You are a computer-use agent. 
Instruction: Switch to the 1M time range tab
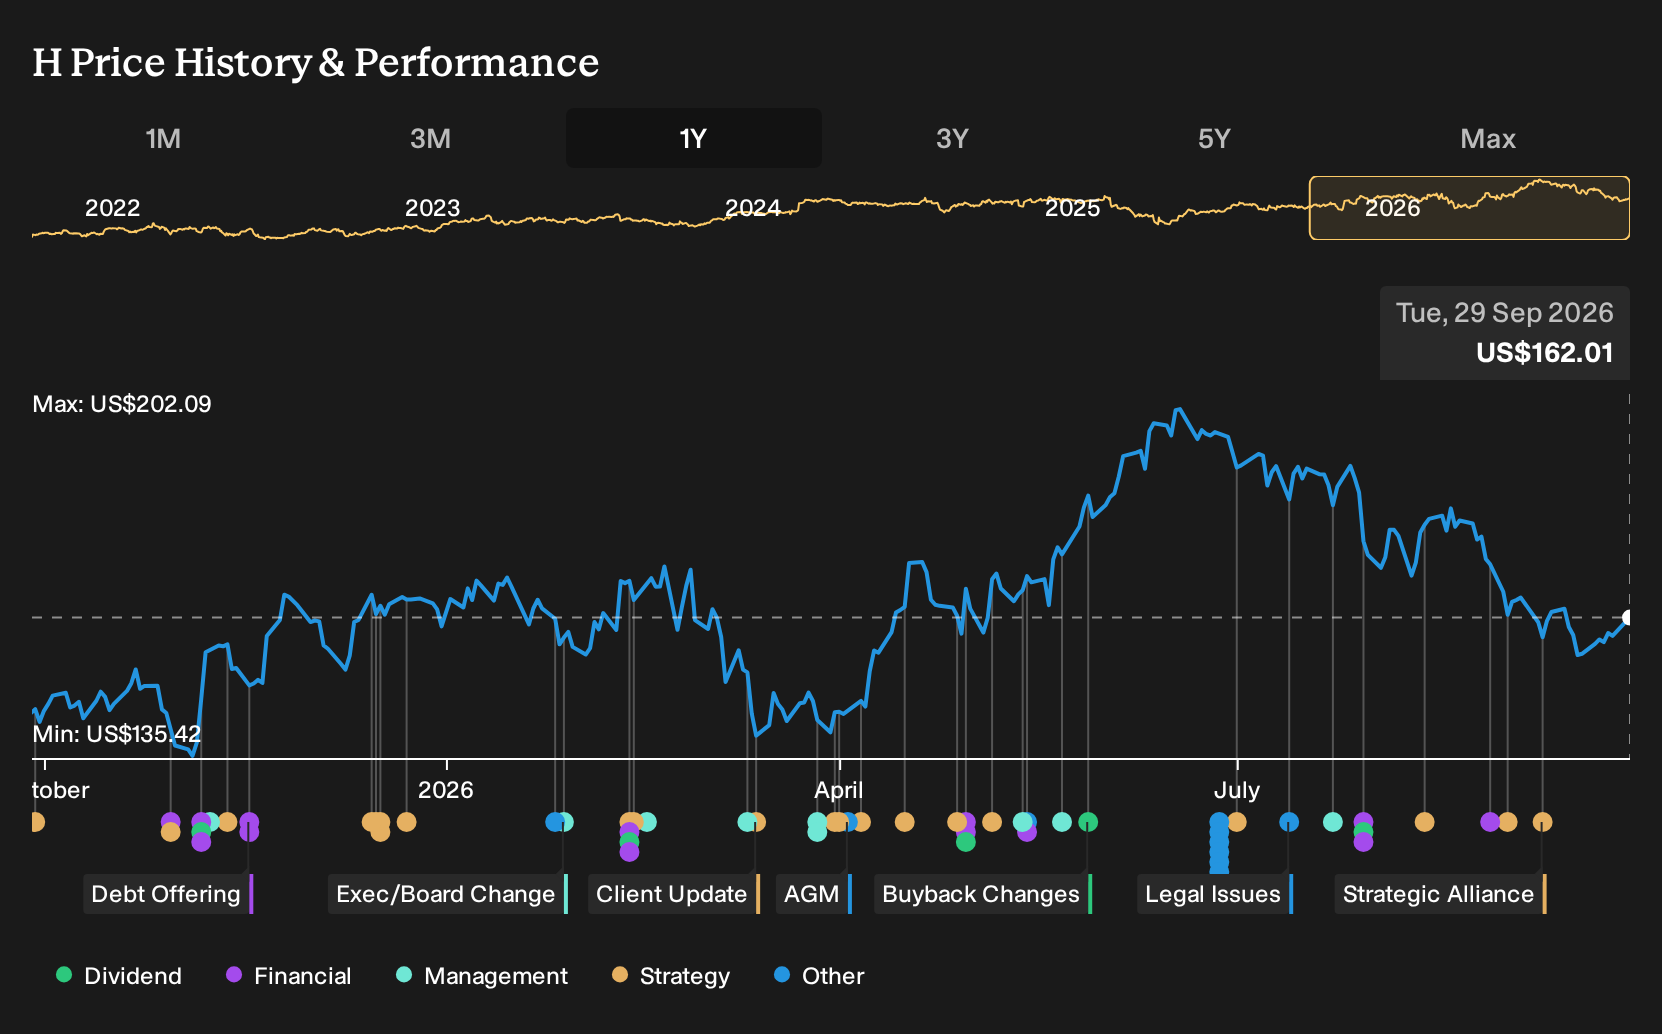tap(163, 138)
